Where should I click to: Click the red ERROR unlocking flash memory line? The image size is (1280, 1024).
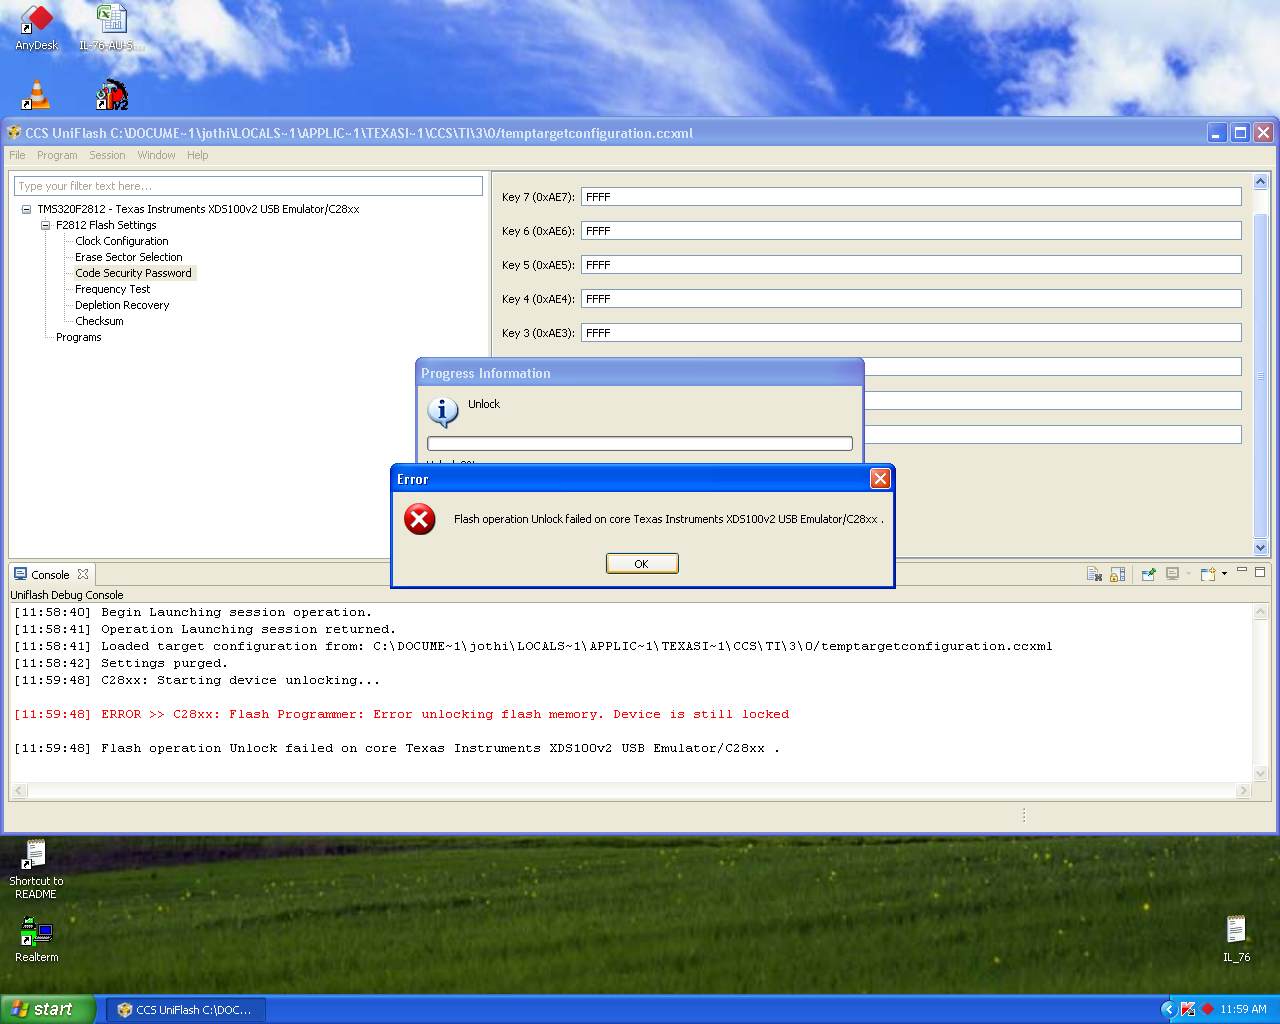402,714
